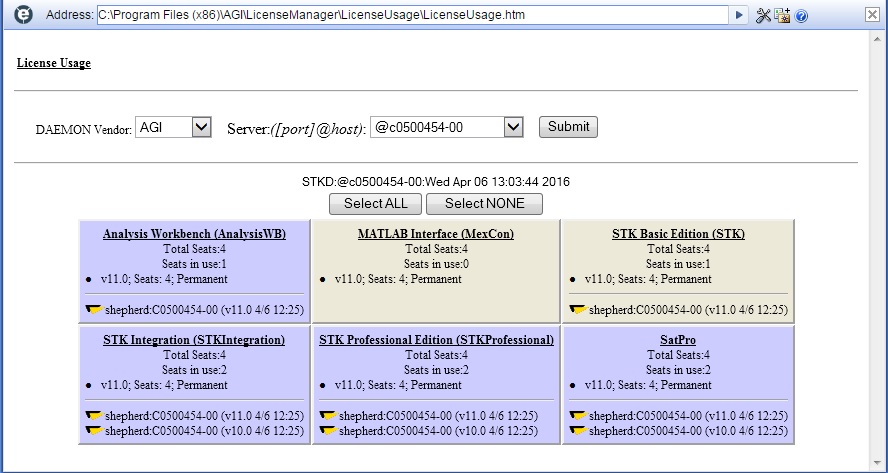Click 'Total Seats:4' in SatPro card
This screenshot has height=473, width=888.
click(678, 355)
